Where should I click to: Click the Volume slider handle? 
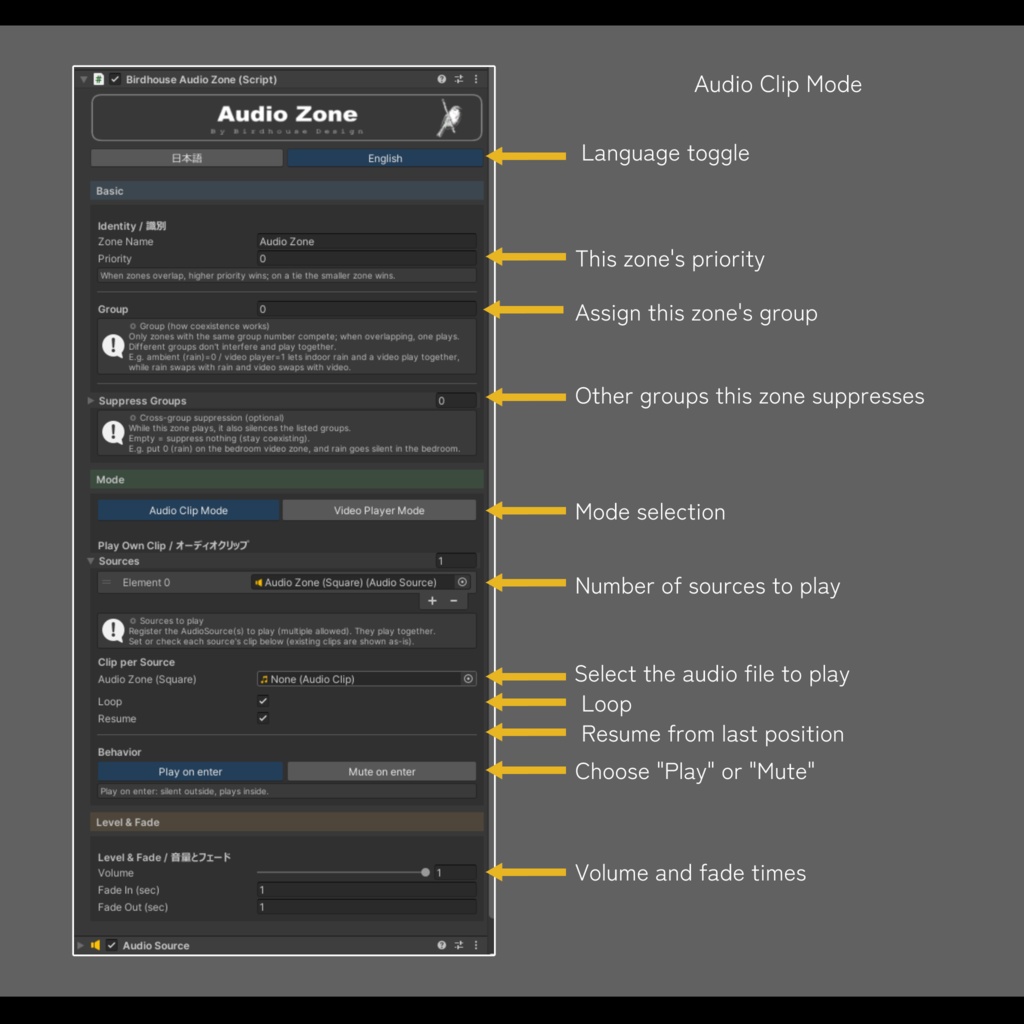click(x=425, y=872)
